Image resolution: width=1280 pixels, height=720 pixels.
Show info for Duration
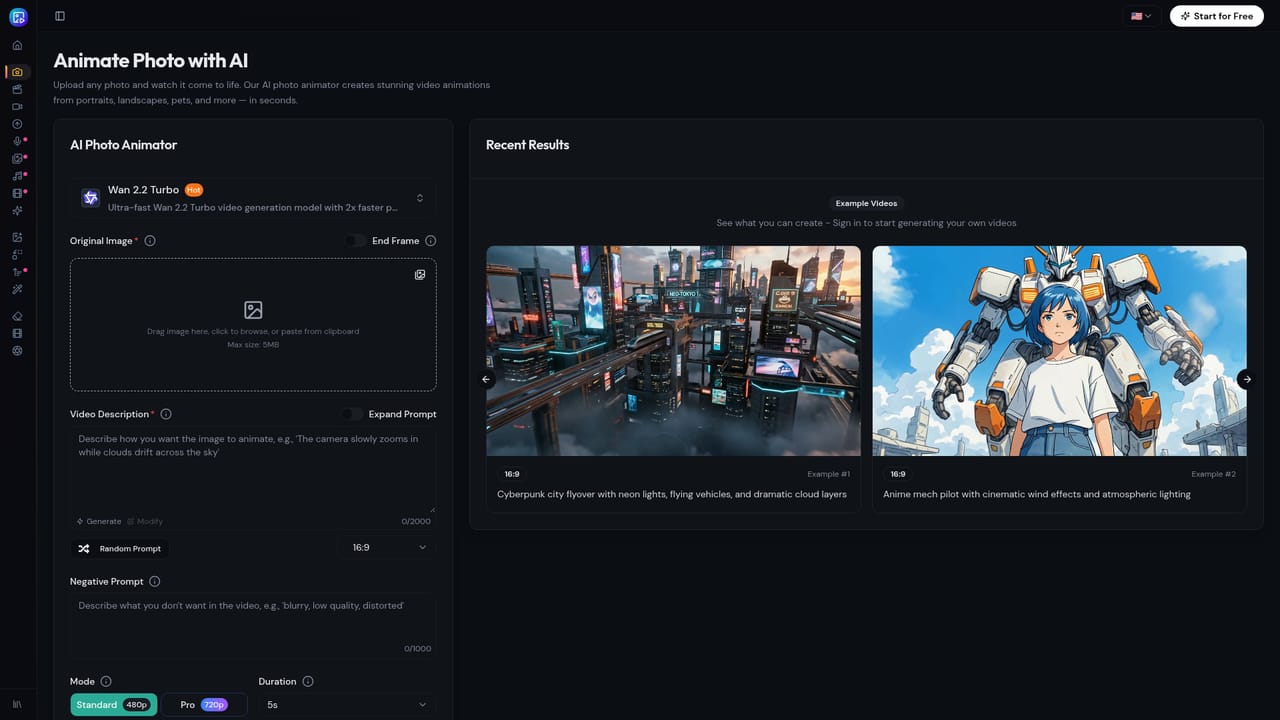(308, 682)
